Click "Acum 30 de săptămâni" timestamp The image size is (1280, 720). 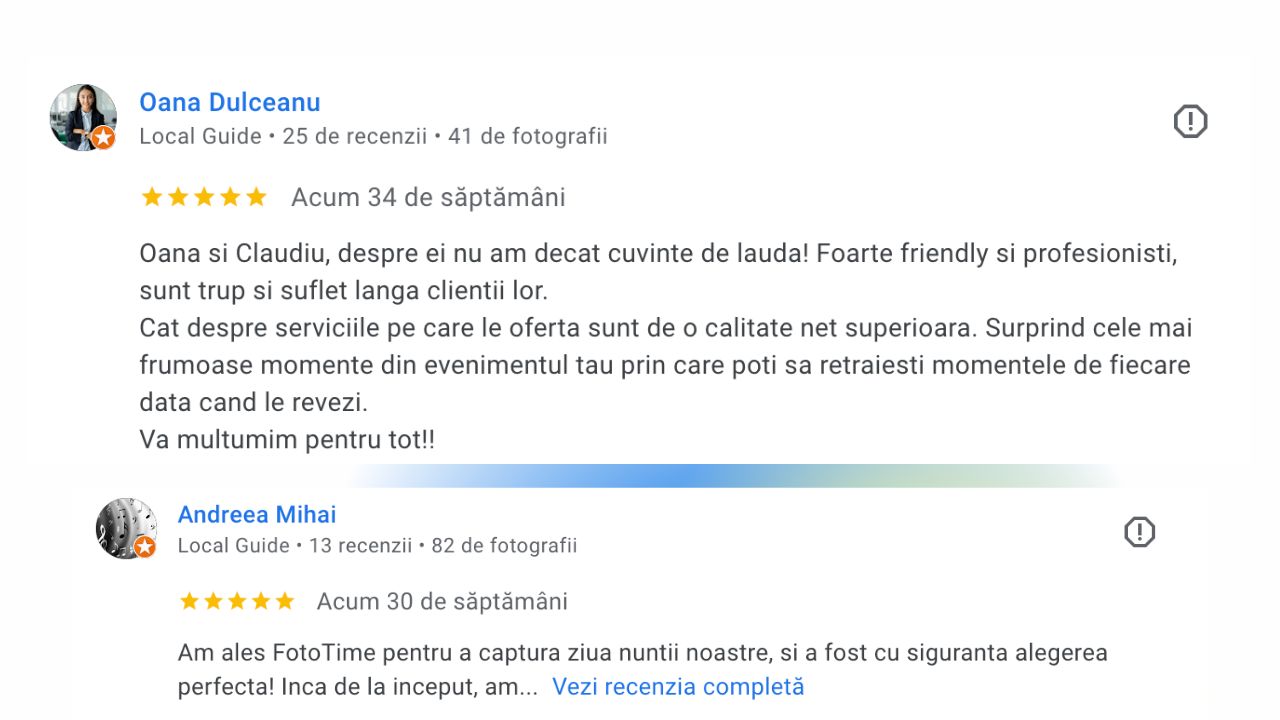pos(442,601)
